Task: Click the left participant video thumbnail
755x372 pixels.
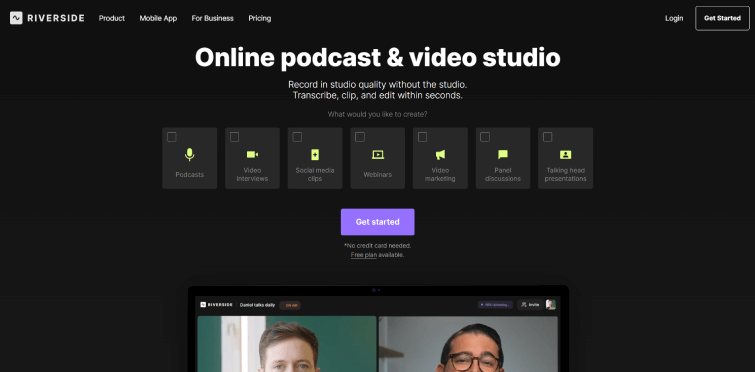Action: click(x=287, y=344)
